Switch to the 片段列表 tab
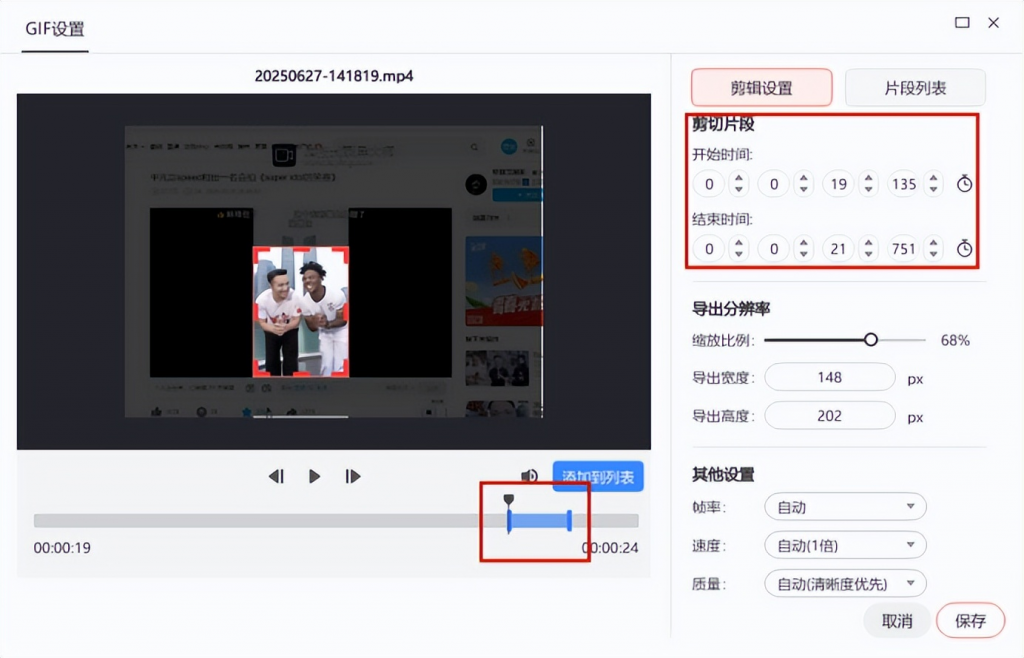1024x658 pixels. point(914,87)
